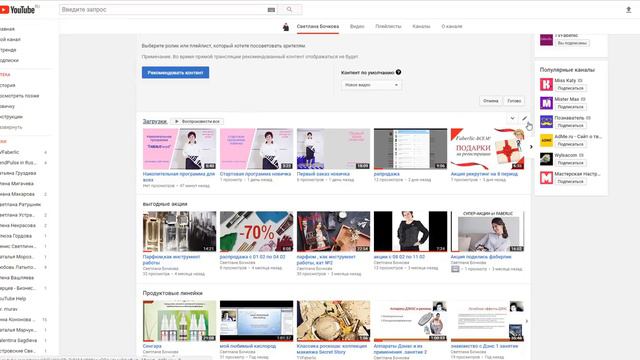Image resolution: width=640 pixels, height=360 pixels.
Task: Click the help question mark near Контент по умолчанию
Action: [x=398, y=72]
